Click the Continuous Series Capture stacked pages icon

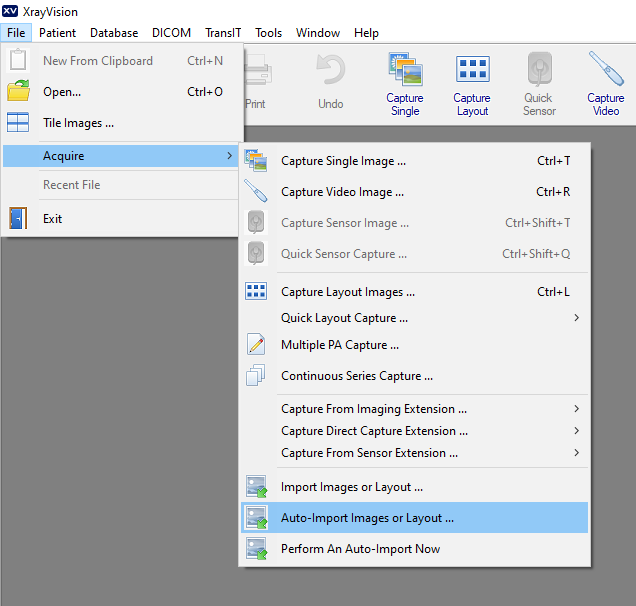click(x=256, y=375)
